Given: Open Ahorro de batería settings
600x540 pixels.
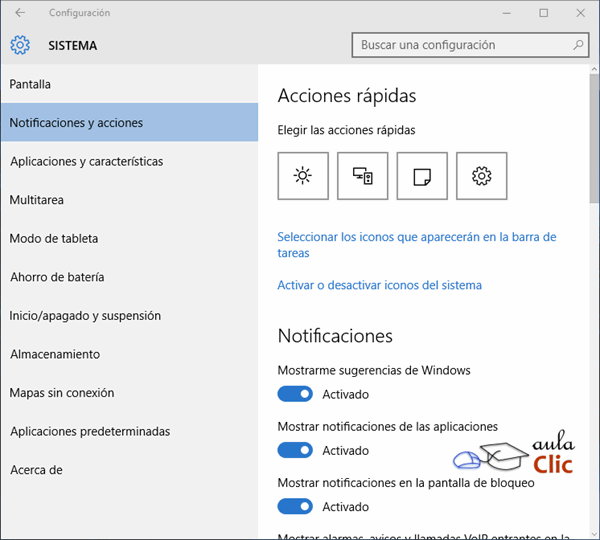Looking at the screenshot, I should click(x=57, y=277).
